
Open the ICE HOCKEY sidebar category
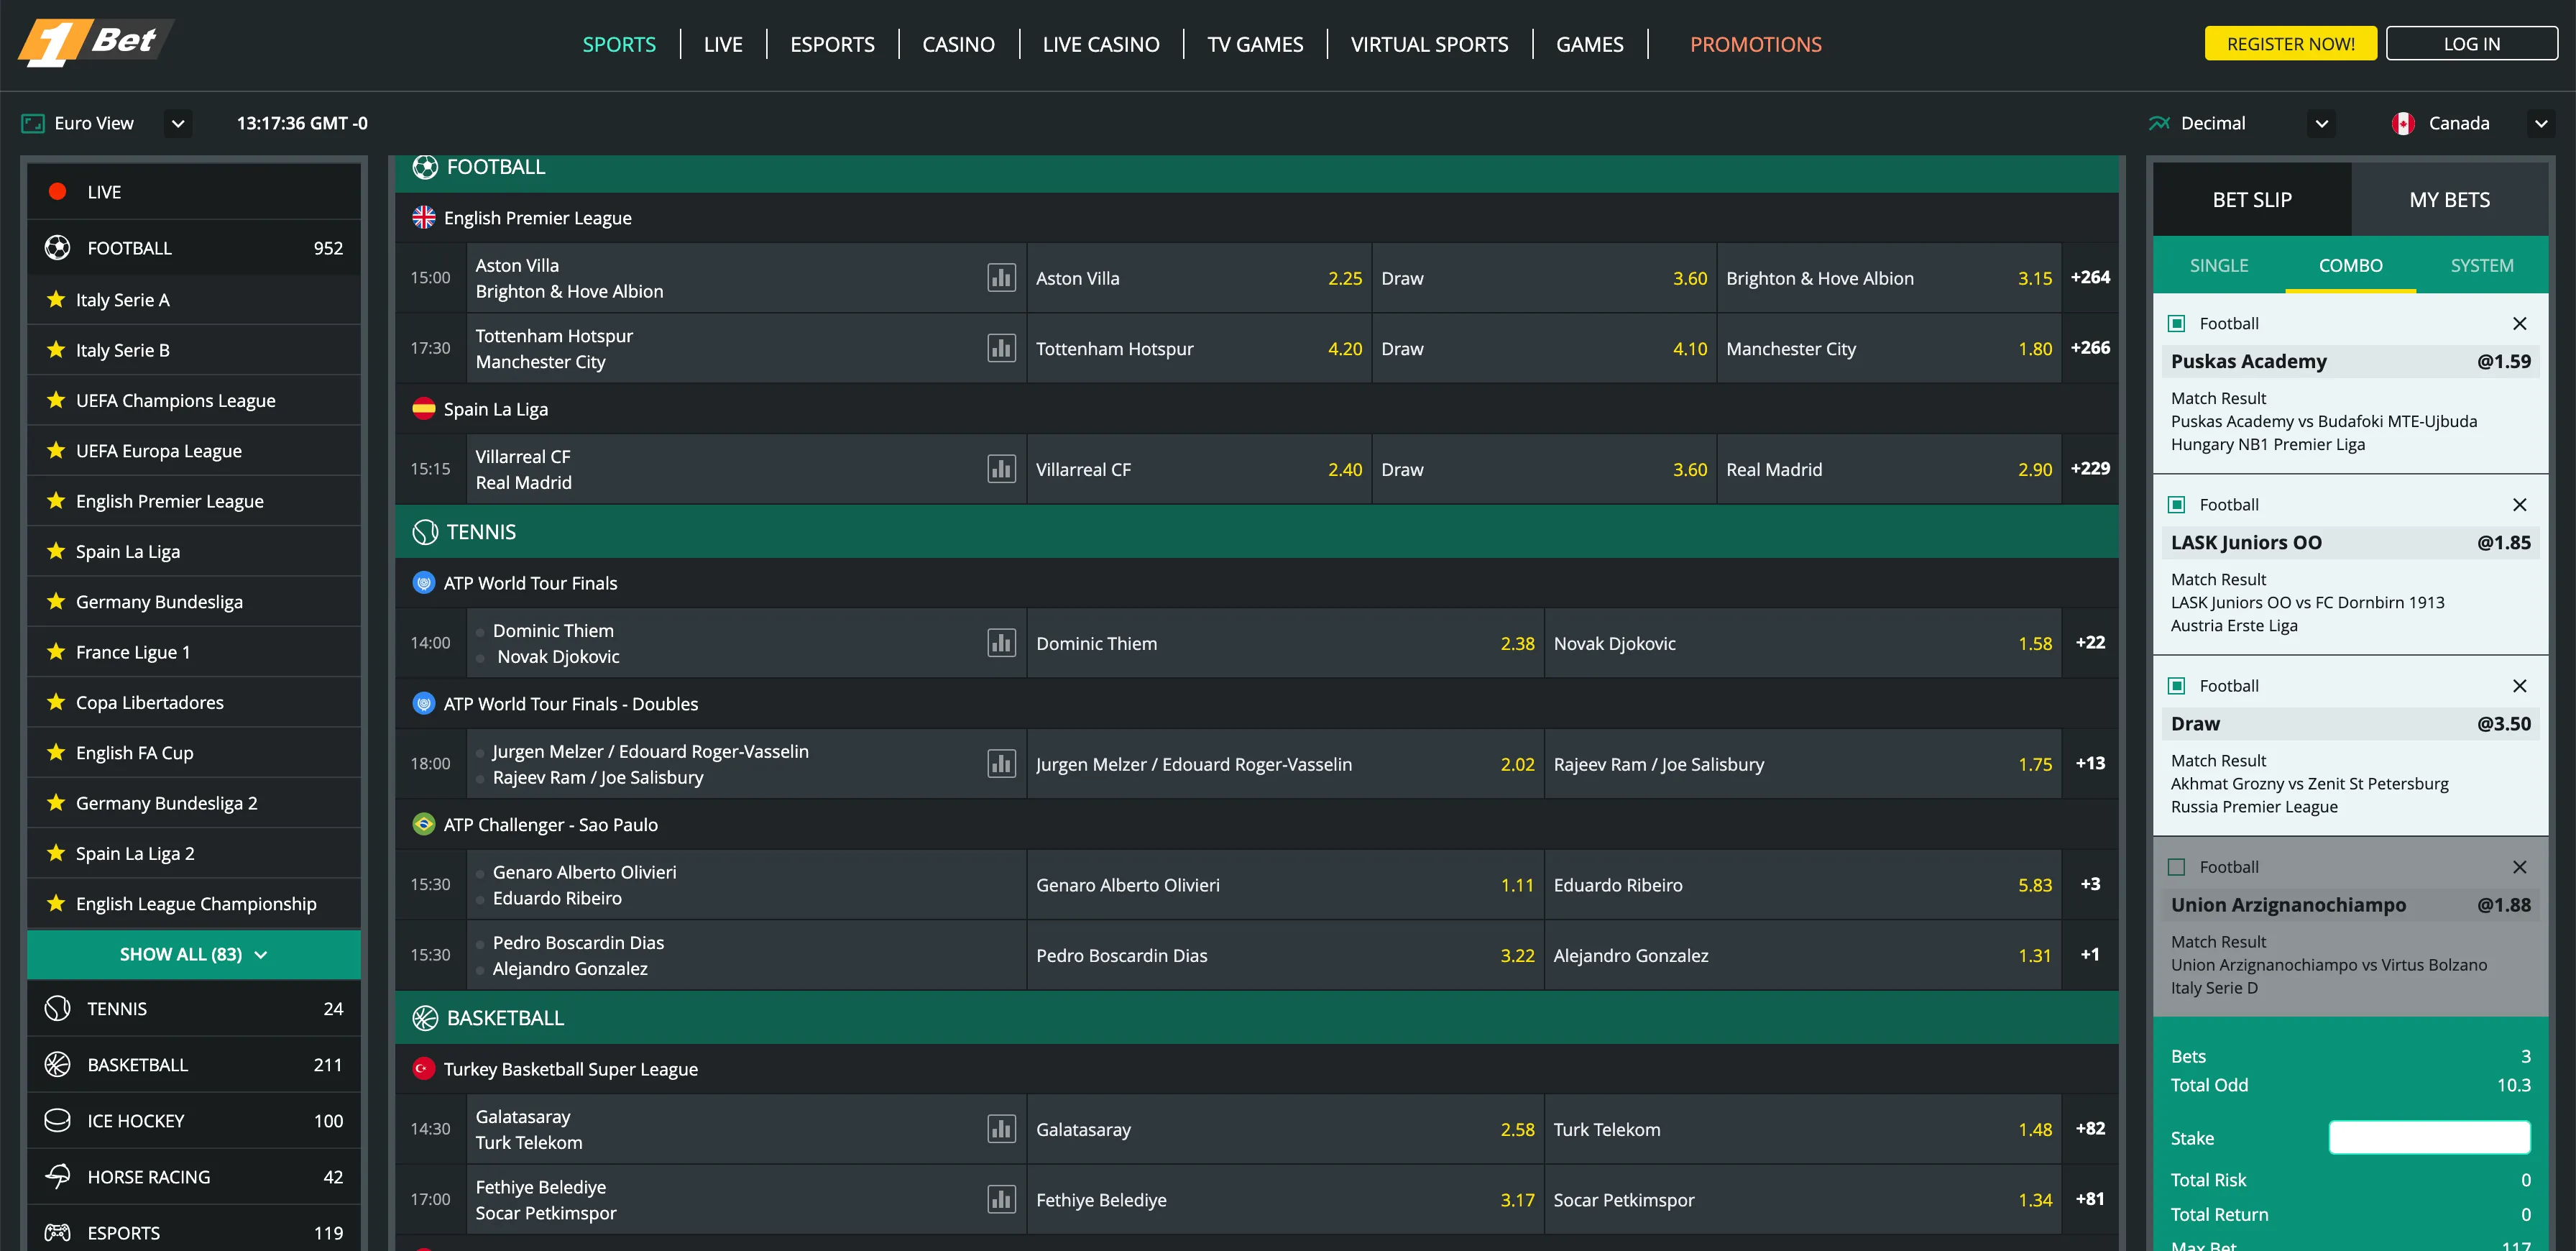(x=193, y=1121)
